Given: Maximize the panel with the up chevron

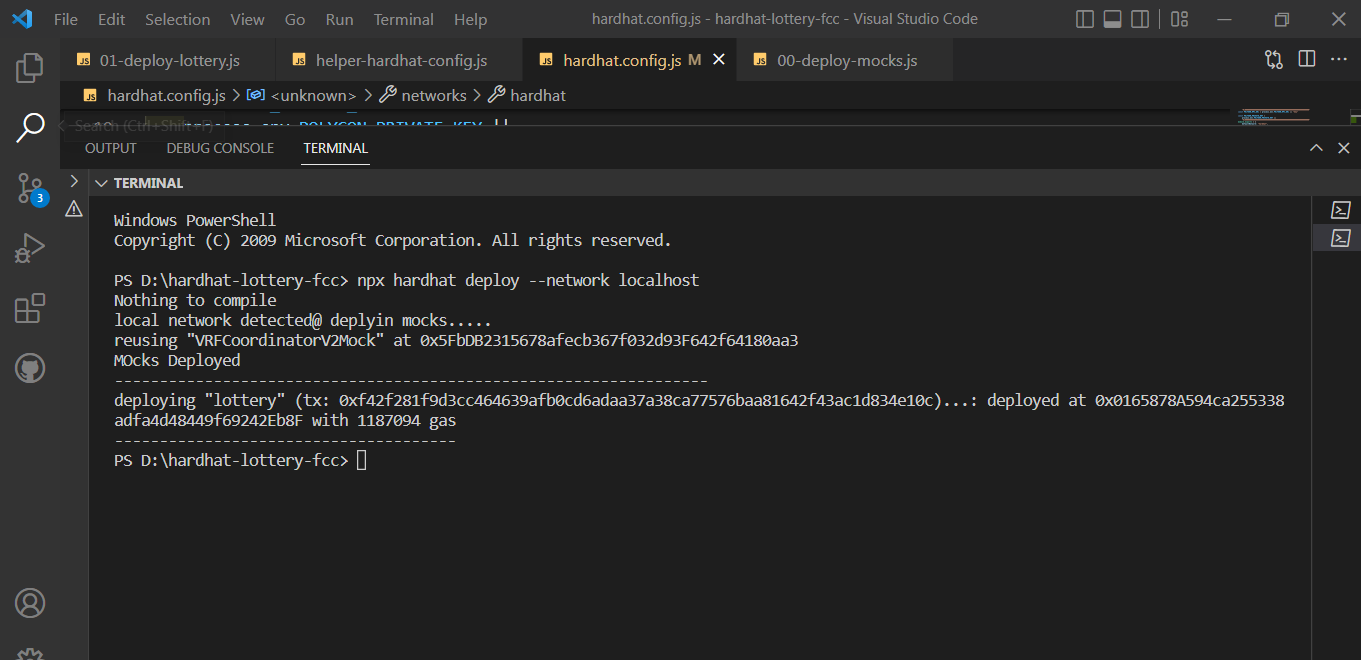Looking at the screenshot, I should click(1317, 148).
